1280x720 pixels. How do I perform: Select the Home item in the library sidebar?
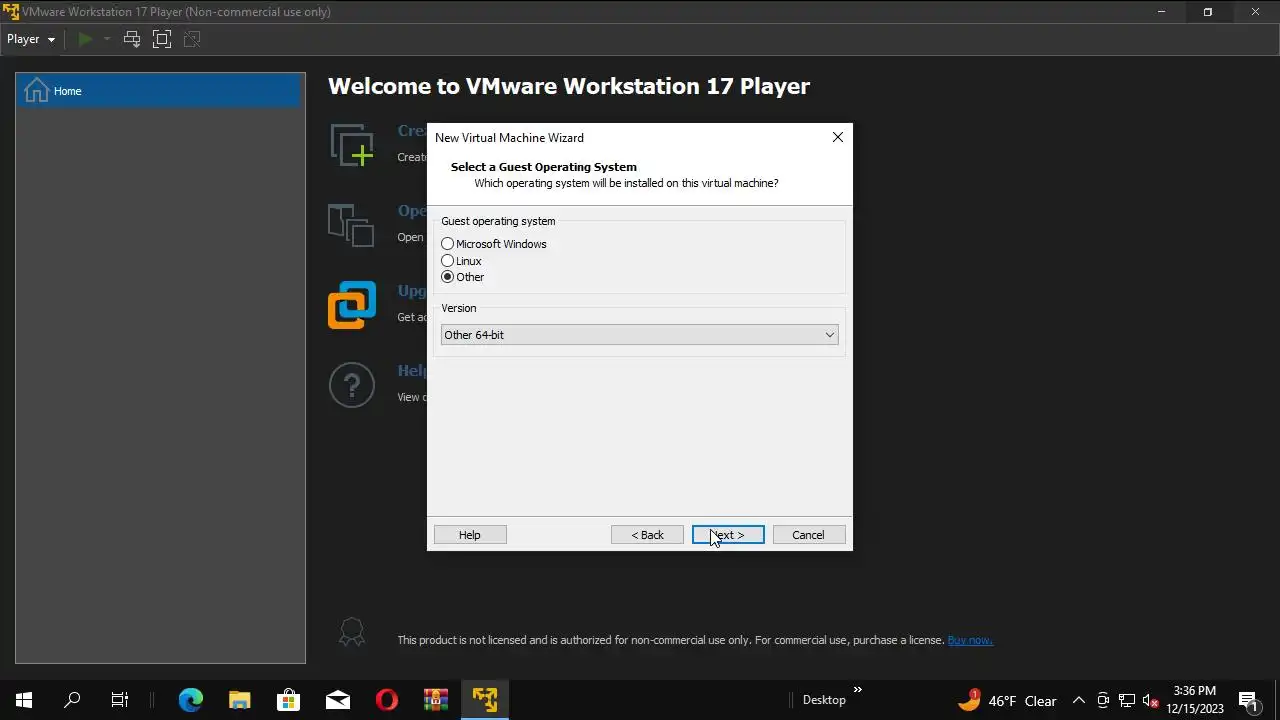point(160,91)
